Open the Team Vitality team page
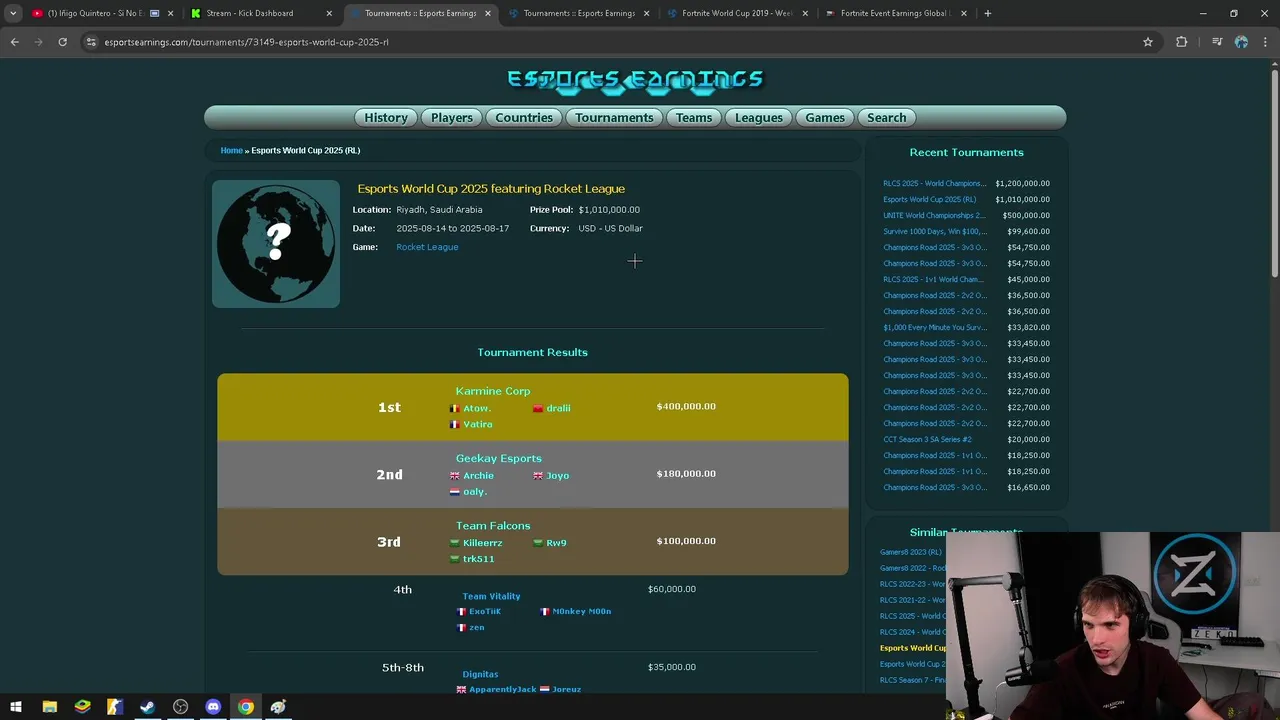Viewport: 1280px width, 720px height. [491, 596]
